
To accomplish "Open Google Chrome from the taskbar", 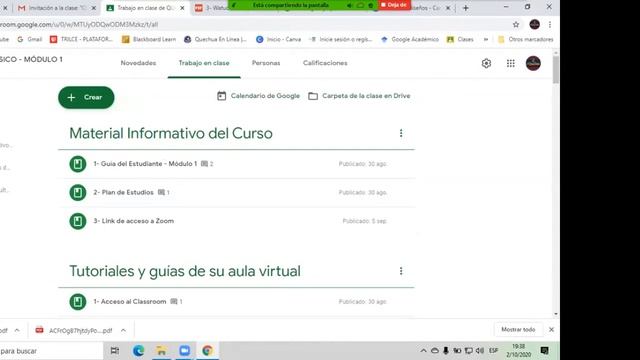I will click(207, 351).
